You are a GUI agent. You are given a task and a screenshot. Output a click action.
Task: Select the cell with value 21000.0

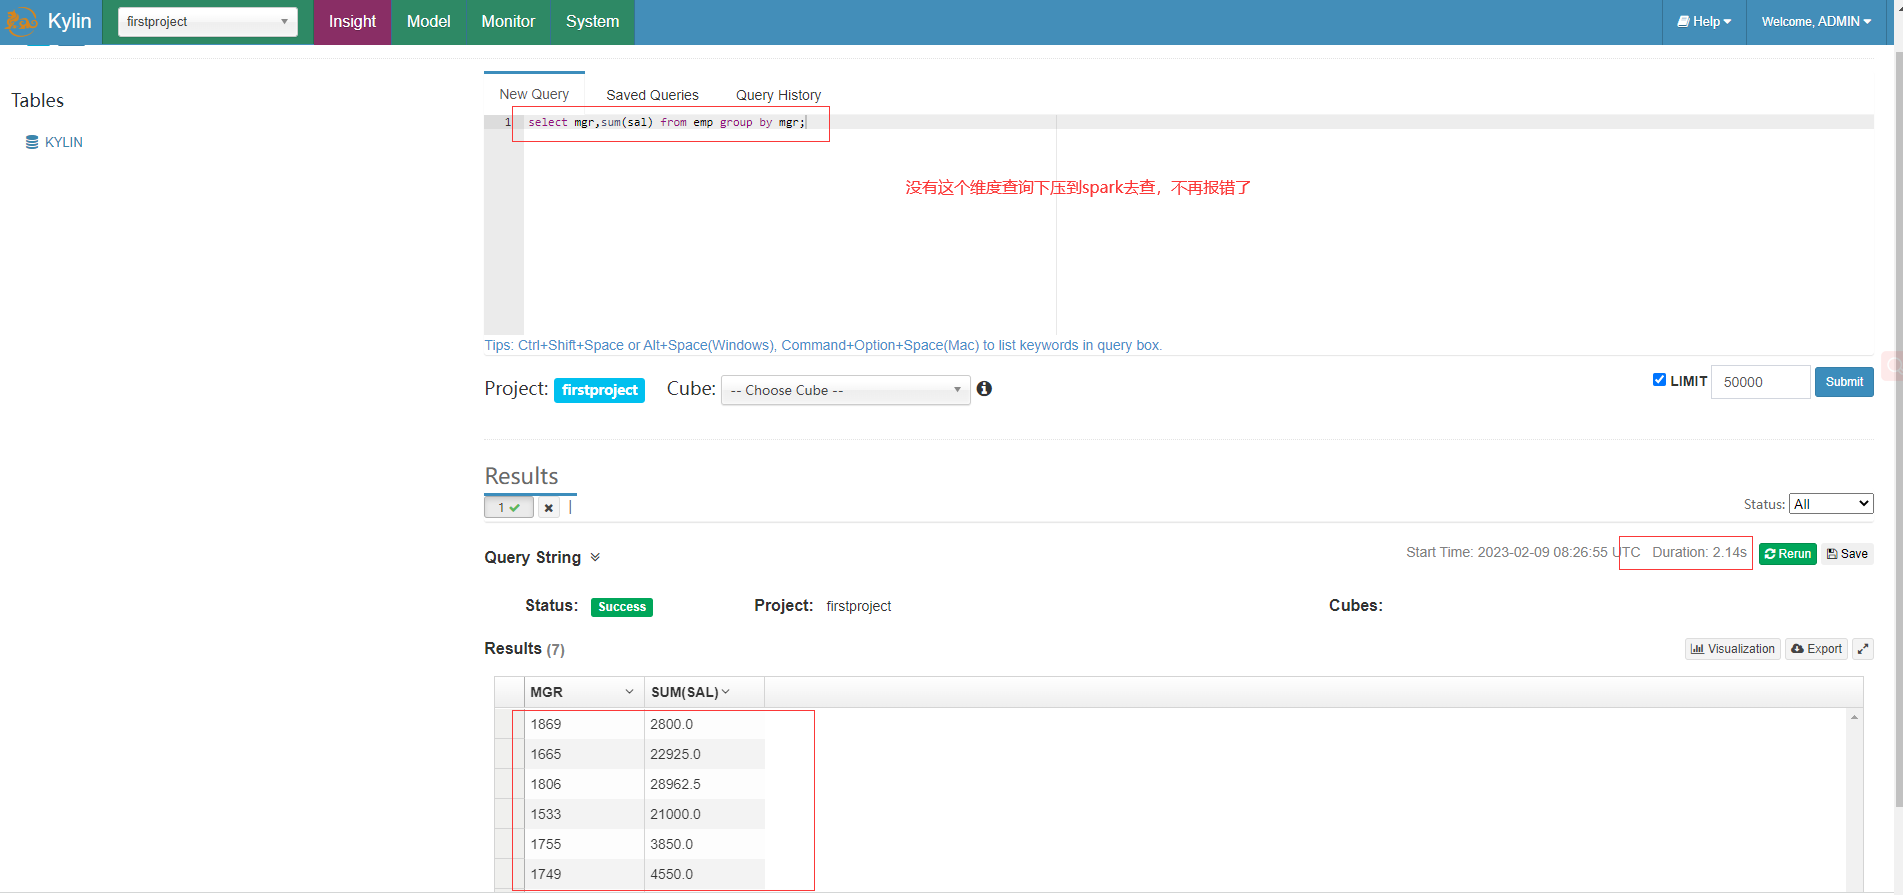tap(704, 814)
